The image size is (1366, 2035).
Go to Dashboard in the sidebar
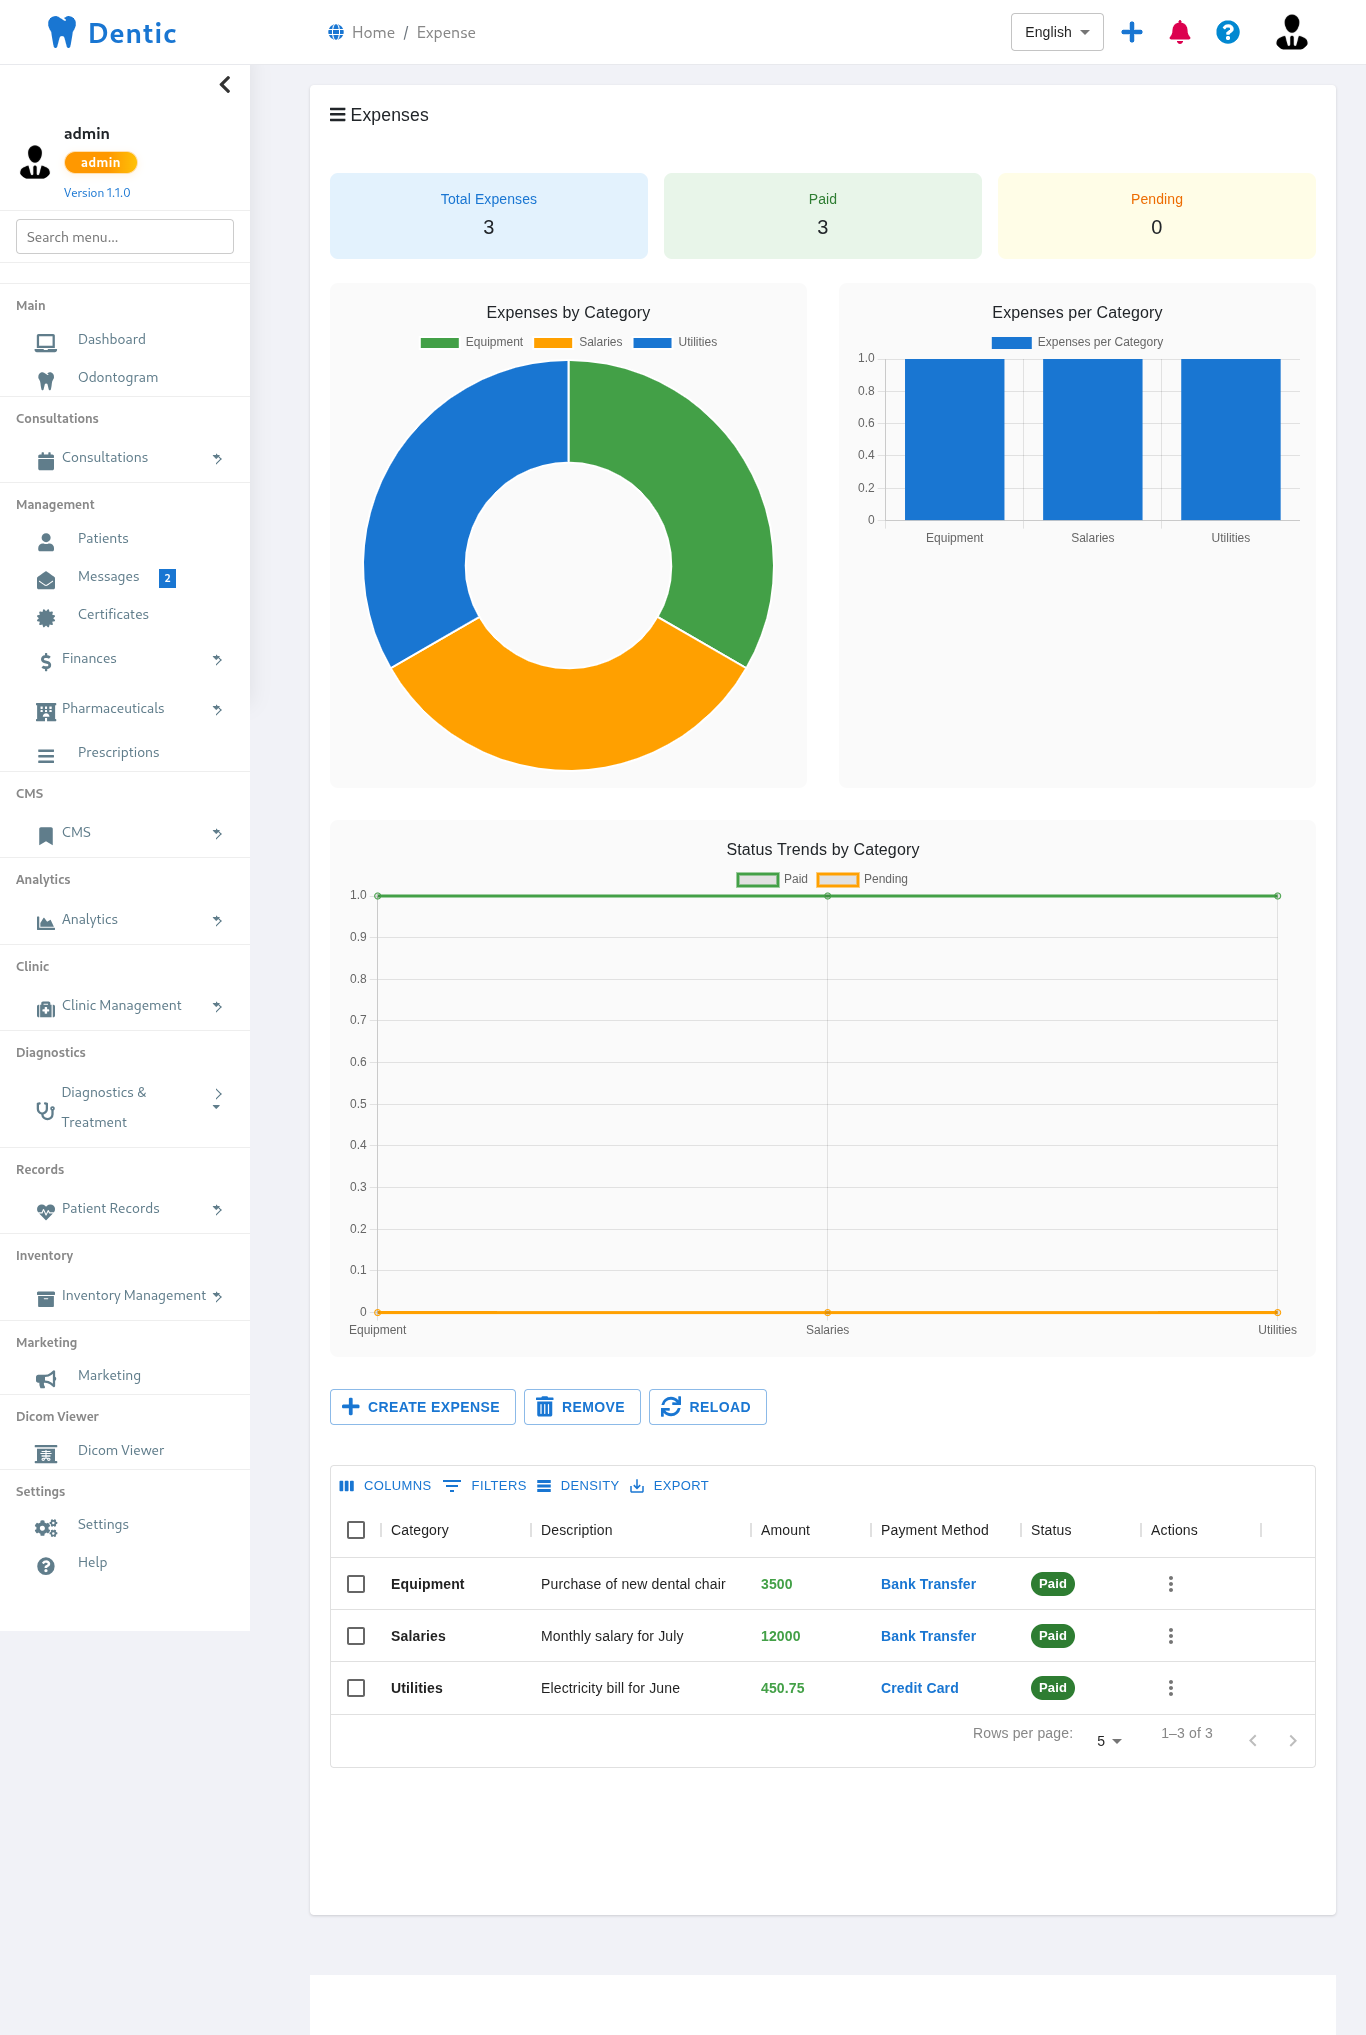(111, 340)
